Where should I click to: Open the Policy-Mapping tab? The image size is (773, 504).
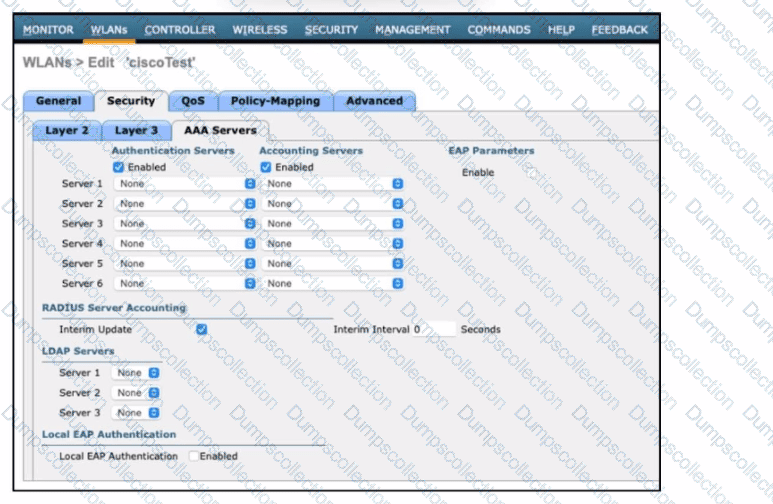(x=275, y=101)
